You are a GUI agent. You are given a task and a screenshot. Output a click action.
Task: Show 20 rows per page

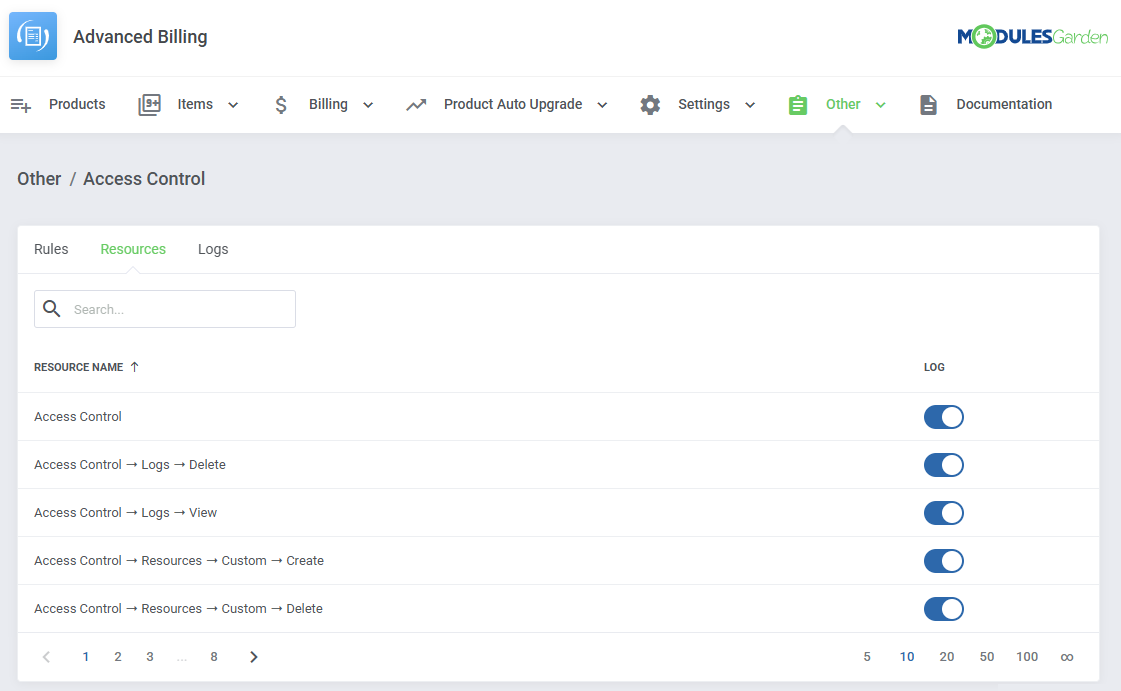coord(947,657)
